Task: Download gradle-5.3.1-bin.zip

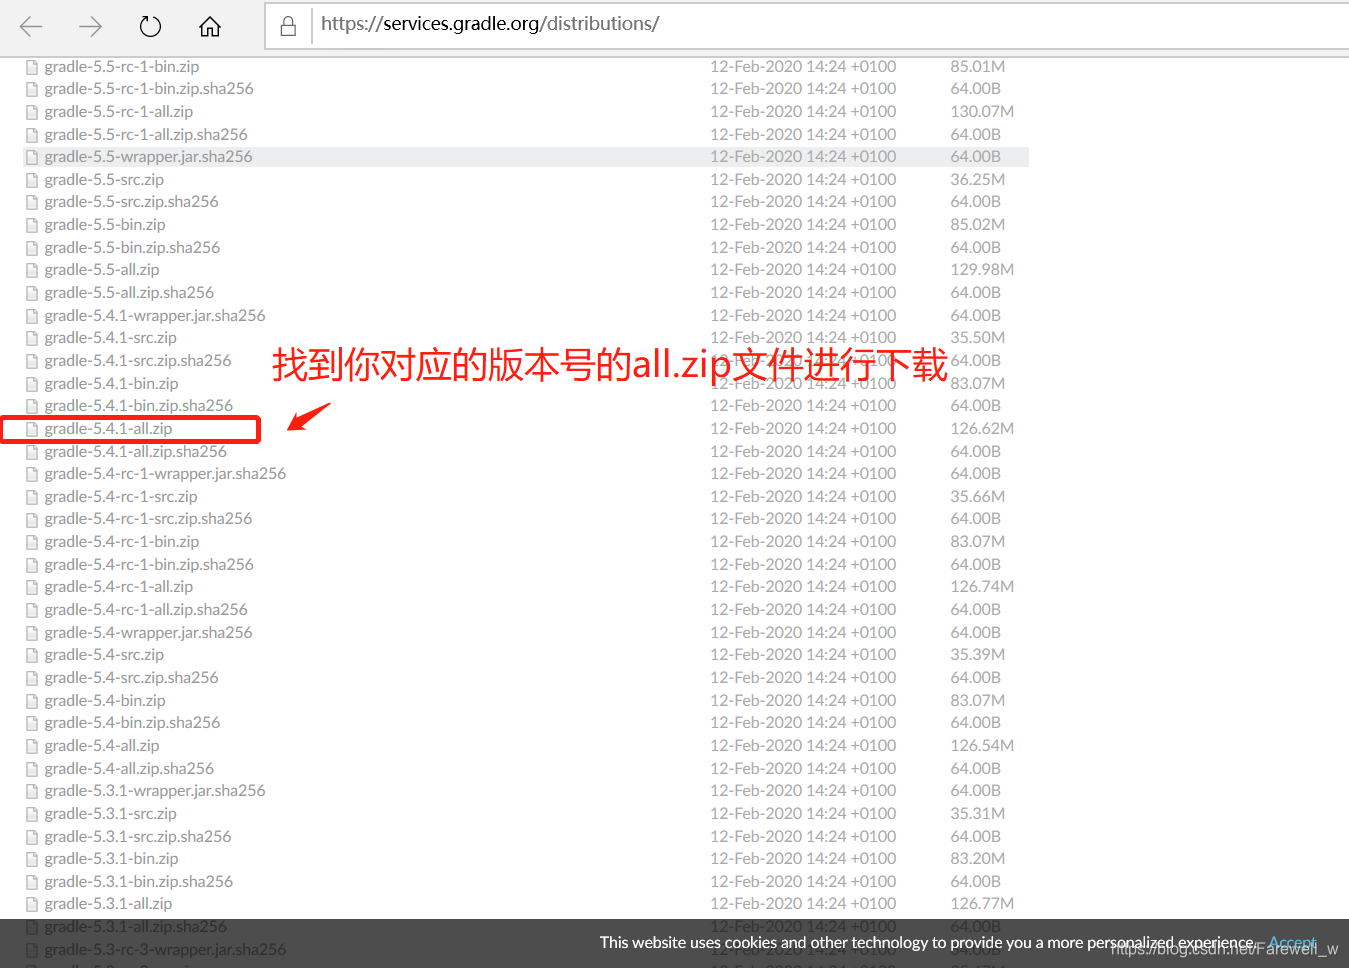Action: (111, 859)
